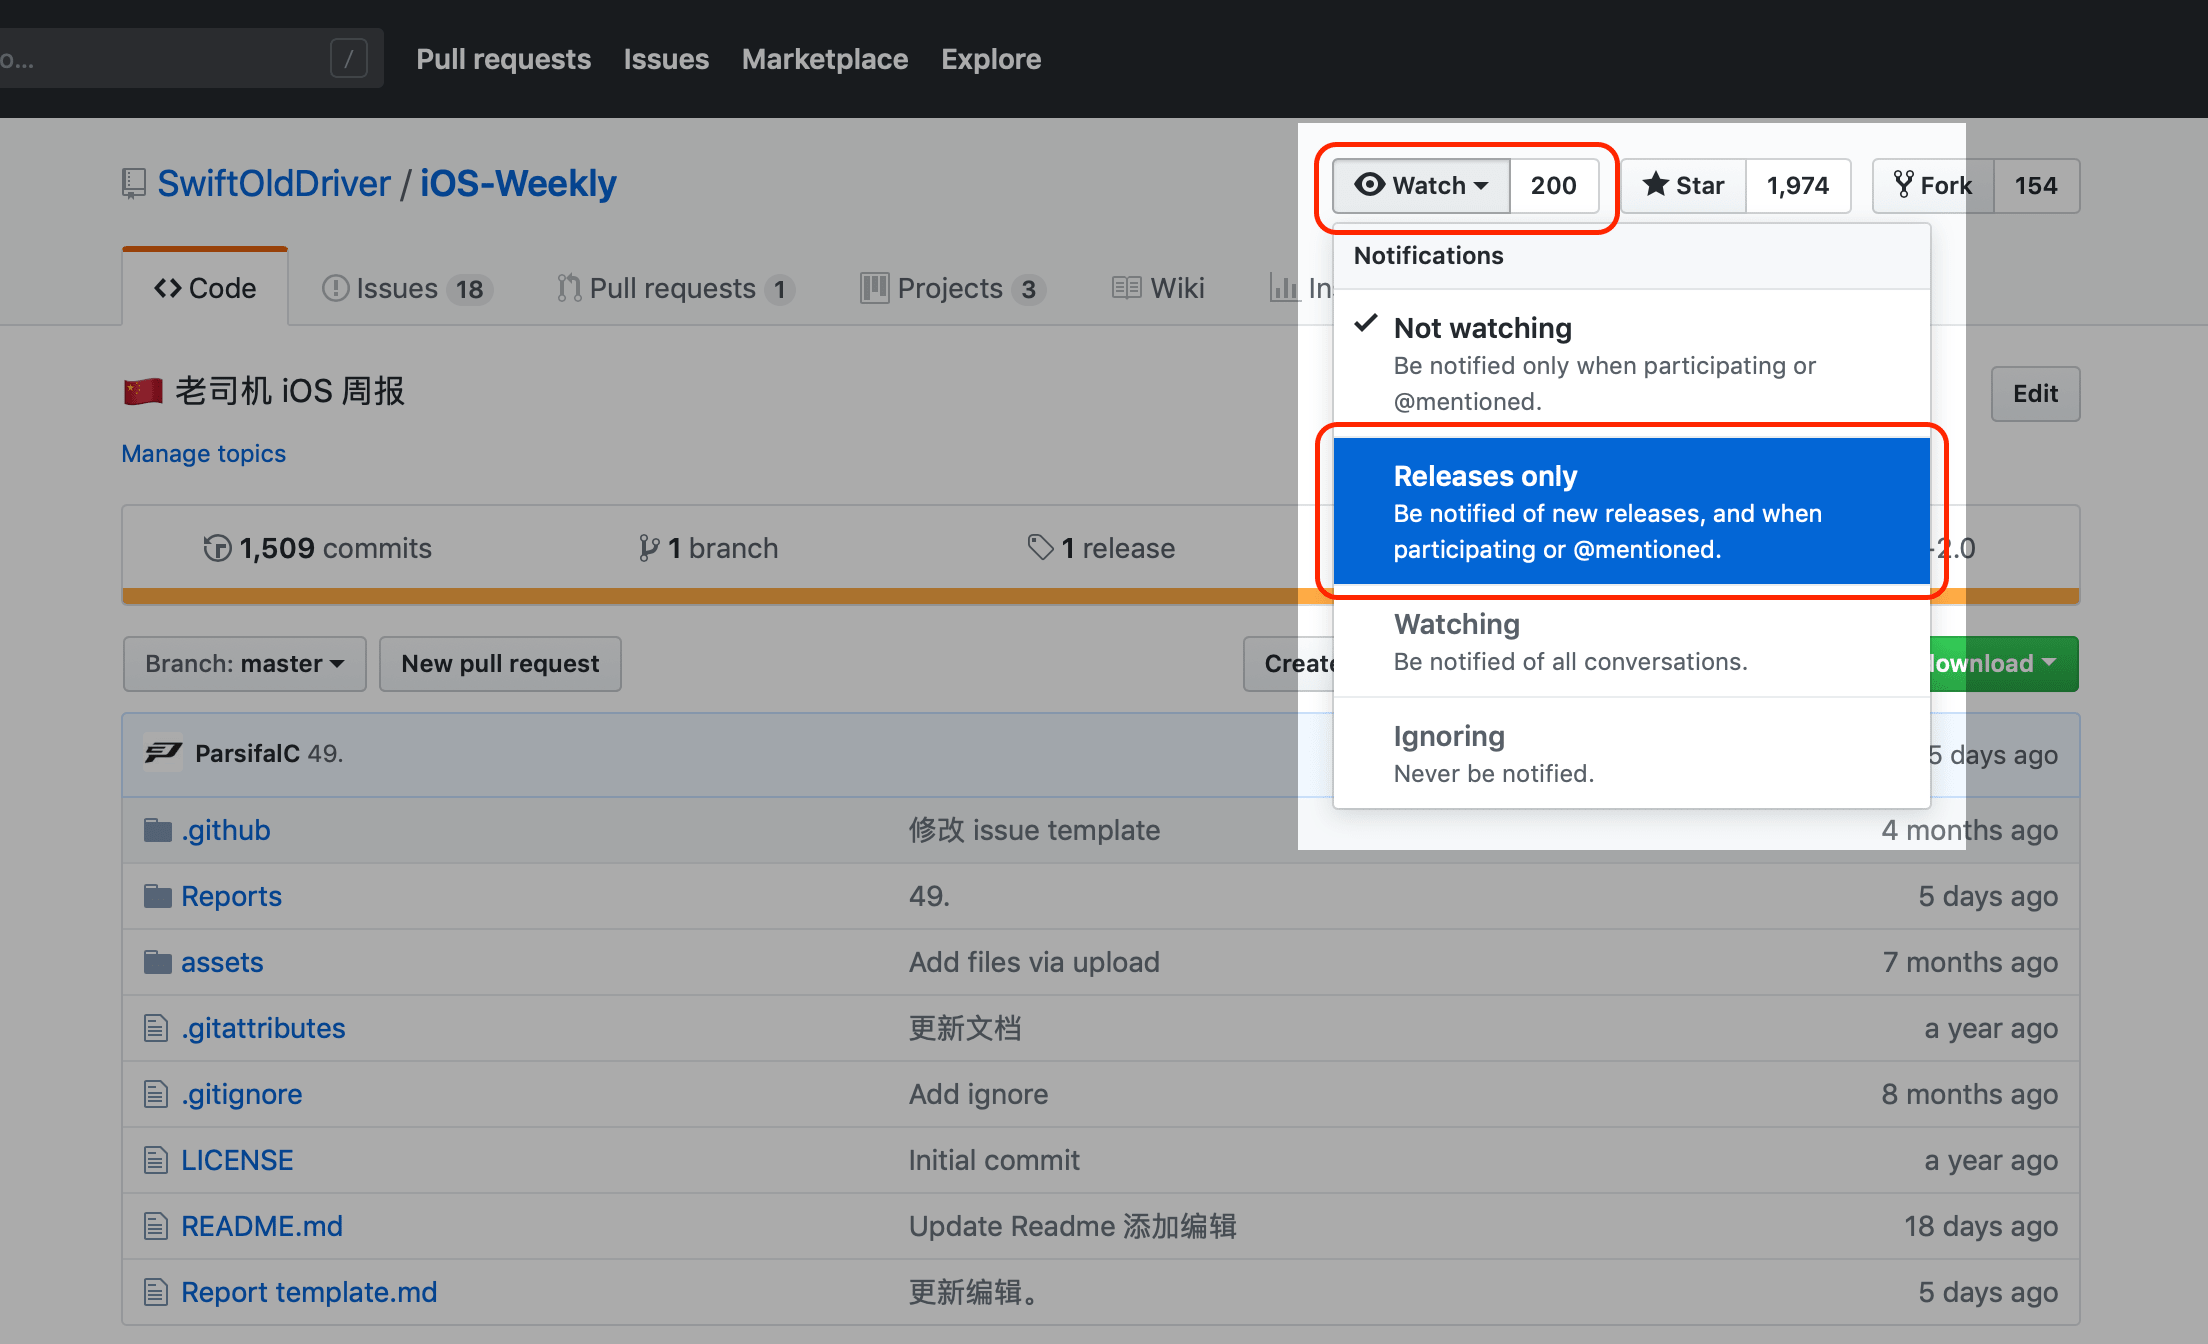Choose the Ignoring notification option
This screenshot has width=2208, height=1344.
pos(1631,753)
